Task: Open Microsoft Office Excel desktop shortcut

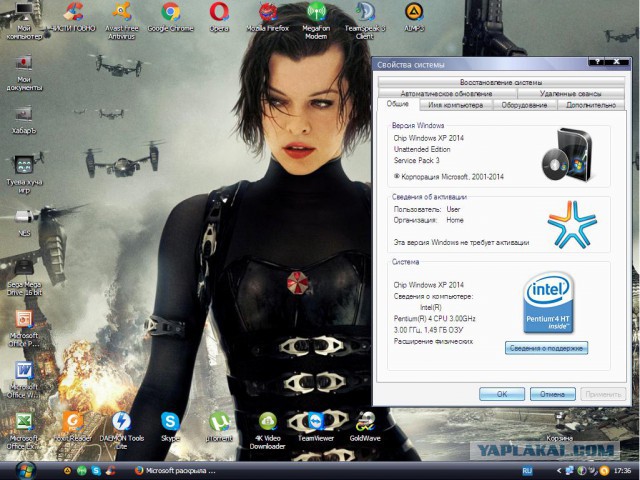Action: click(x=24, y=431)
